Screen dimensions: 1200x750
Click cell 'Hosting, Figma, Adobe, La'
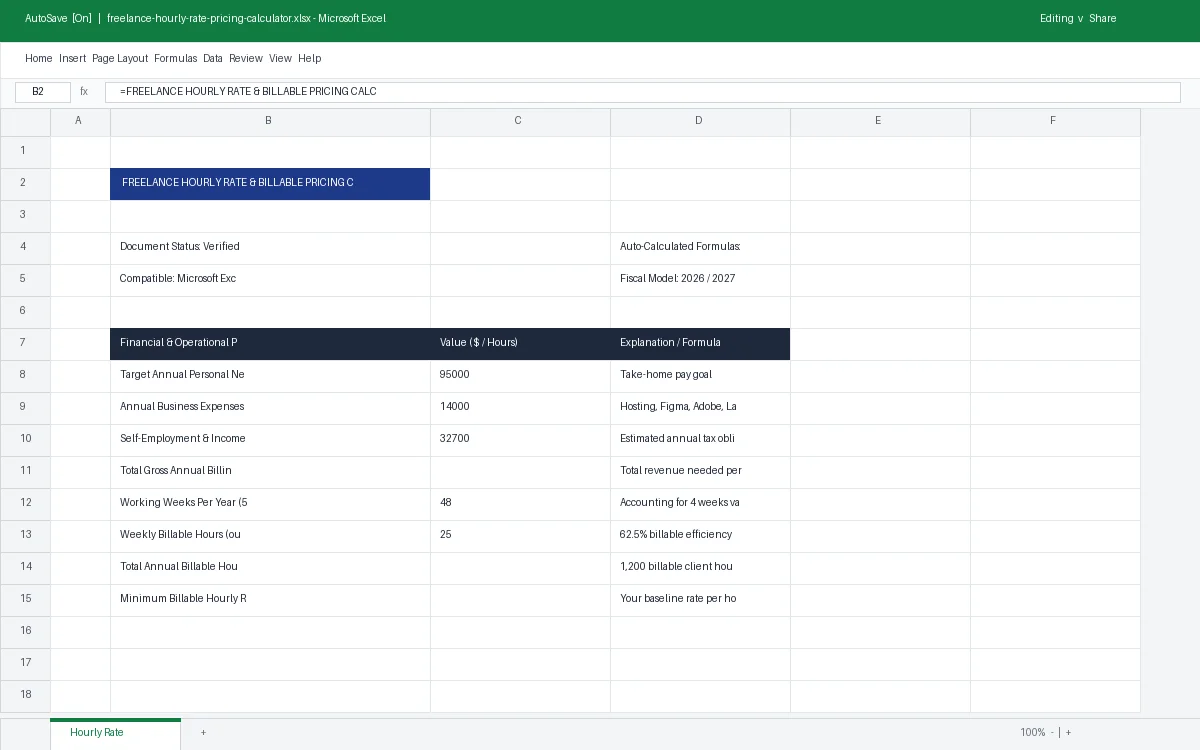click(700, 408)
